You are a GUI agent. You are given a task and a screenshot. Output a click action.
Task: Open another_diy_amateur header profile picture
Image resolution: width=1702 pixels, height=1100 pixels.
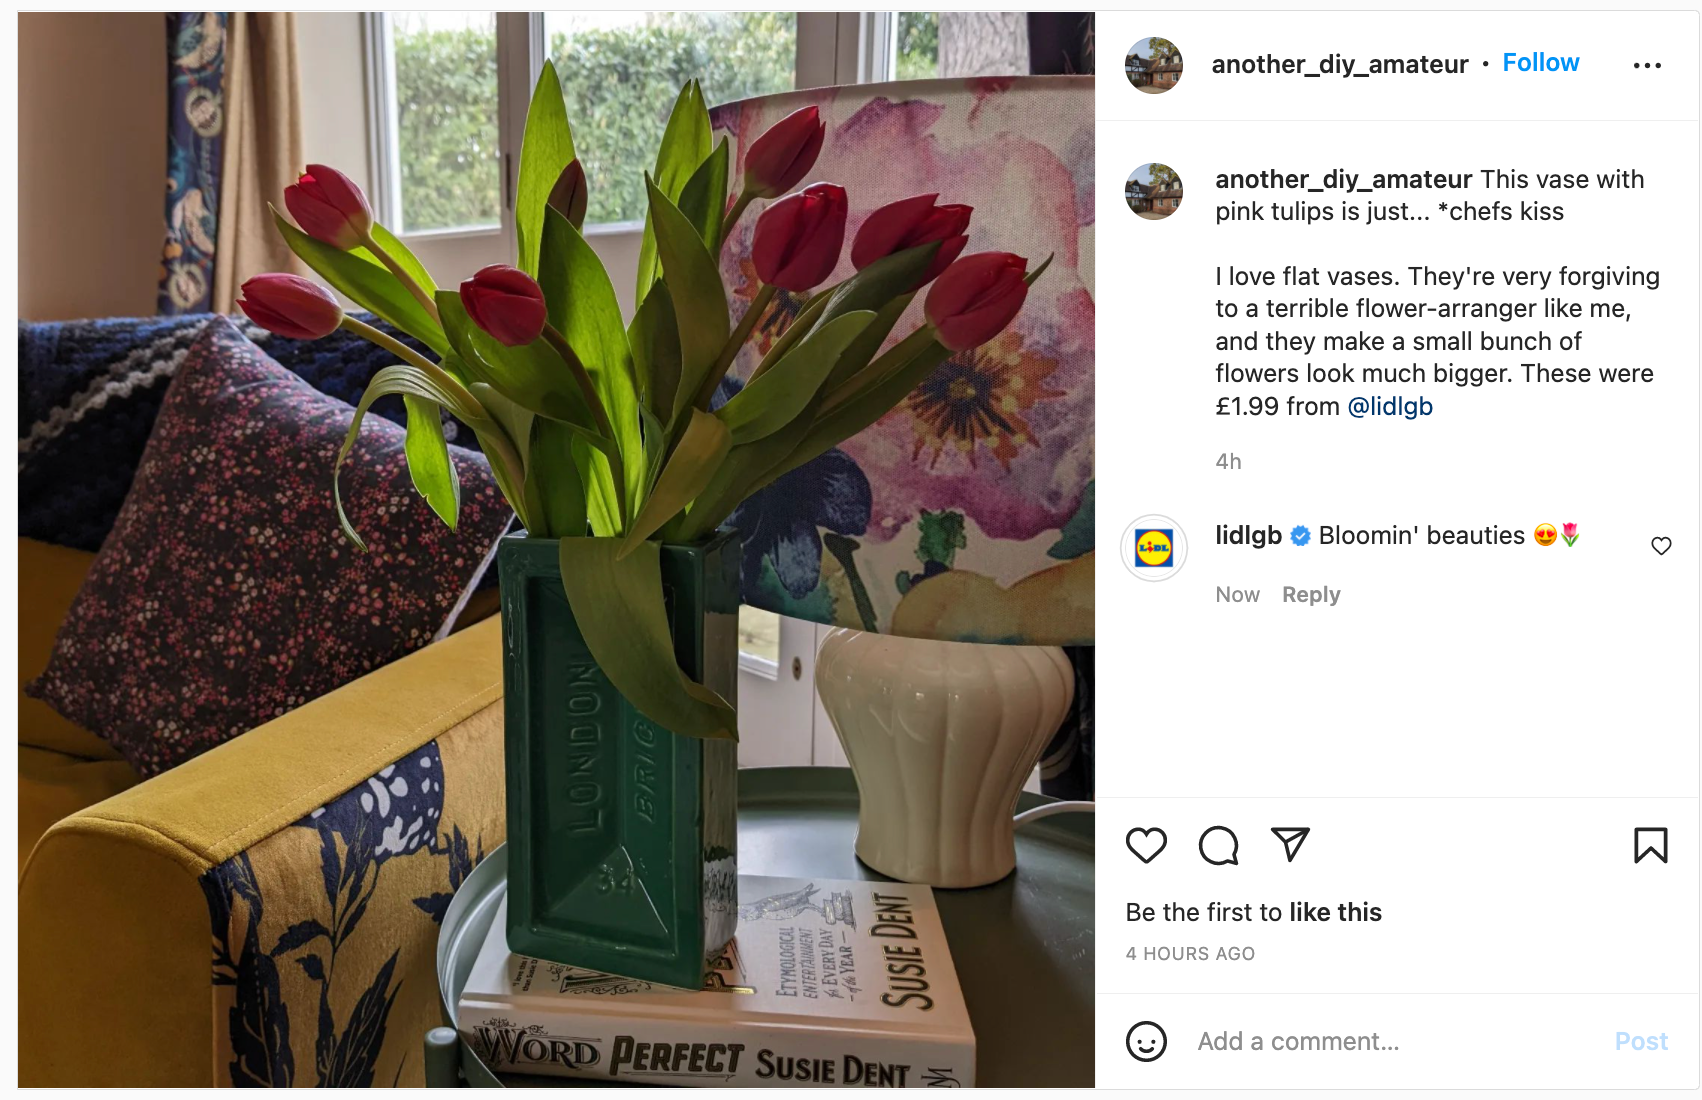click(x=1154, y=65)
